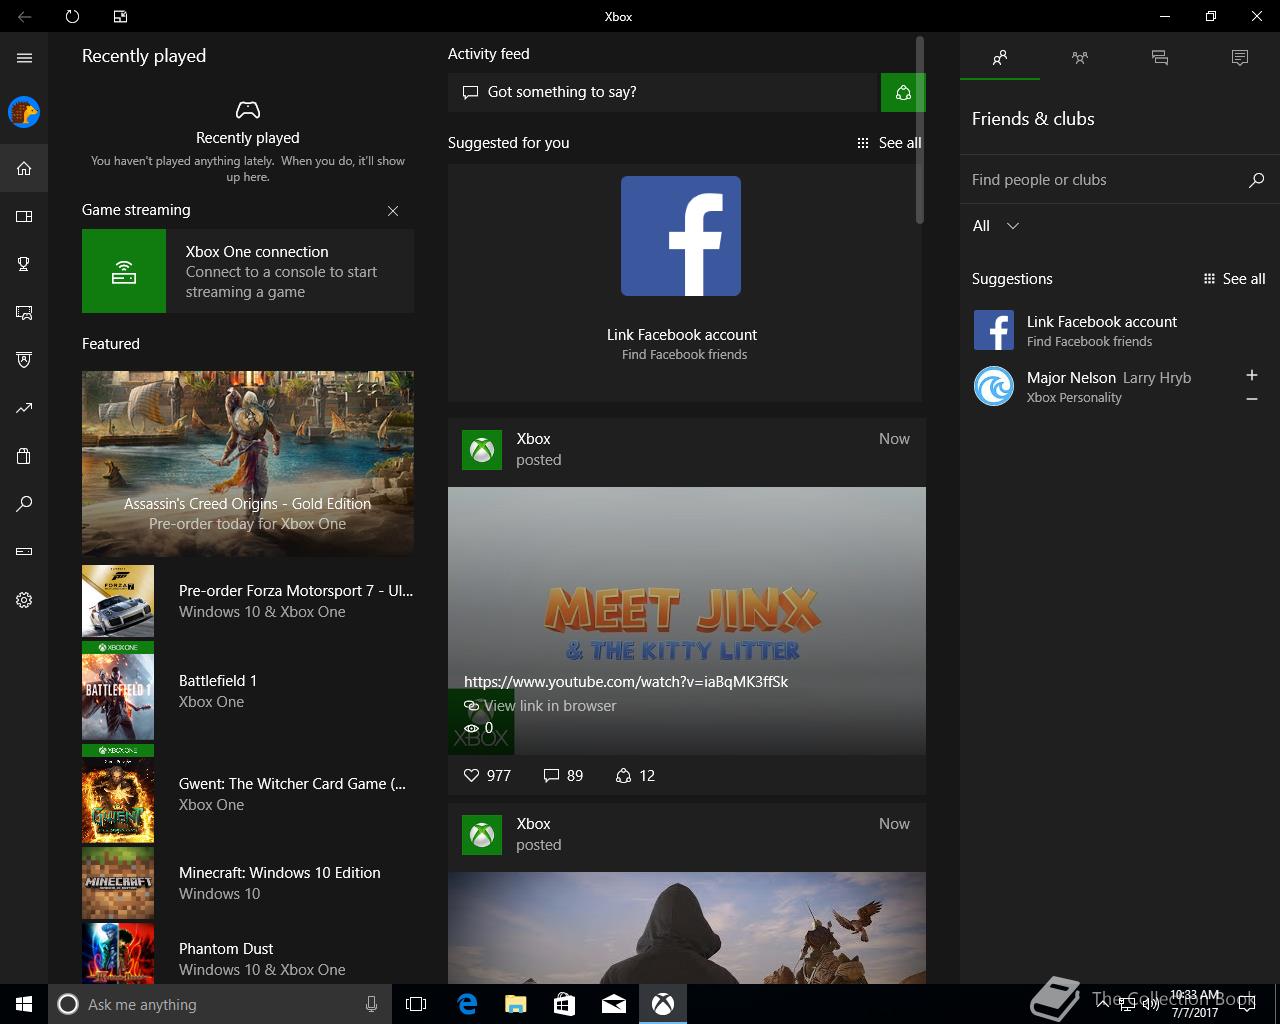
Task: Open Minecraft: Windows 10 Edition item
Action: click(248, 883)
